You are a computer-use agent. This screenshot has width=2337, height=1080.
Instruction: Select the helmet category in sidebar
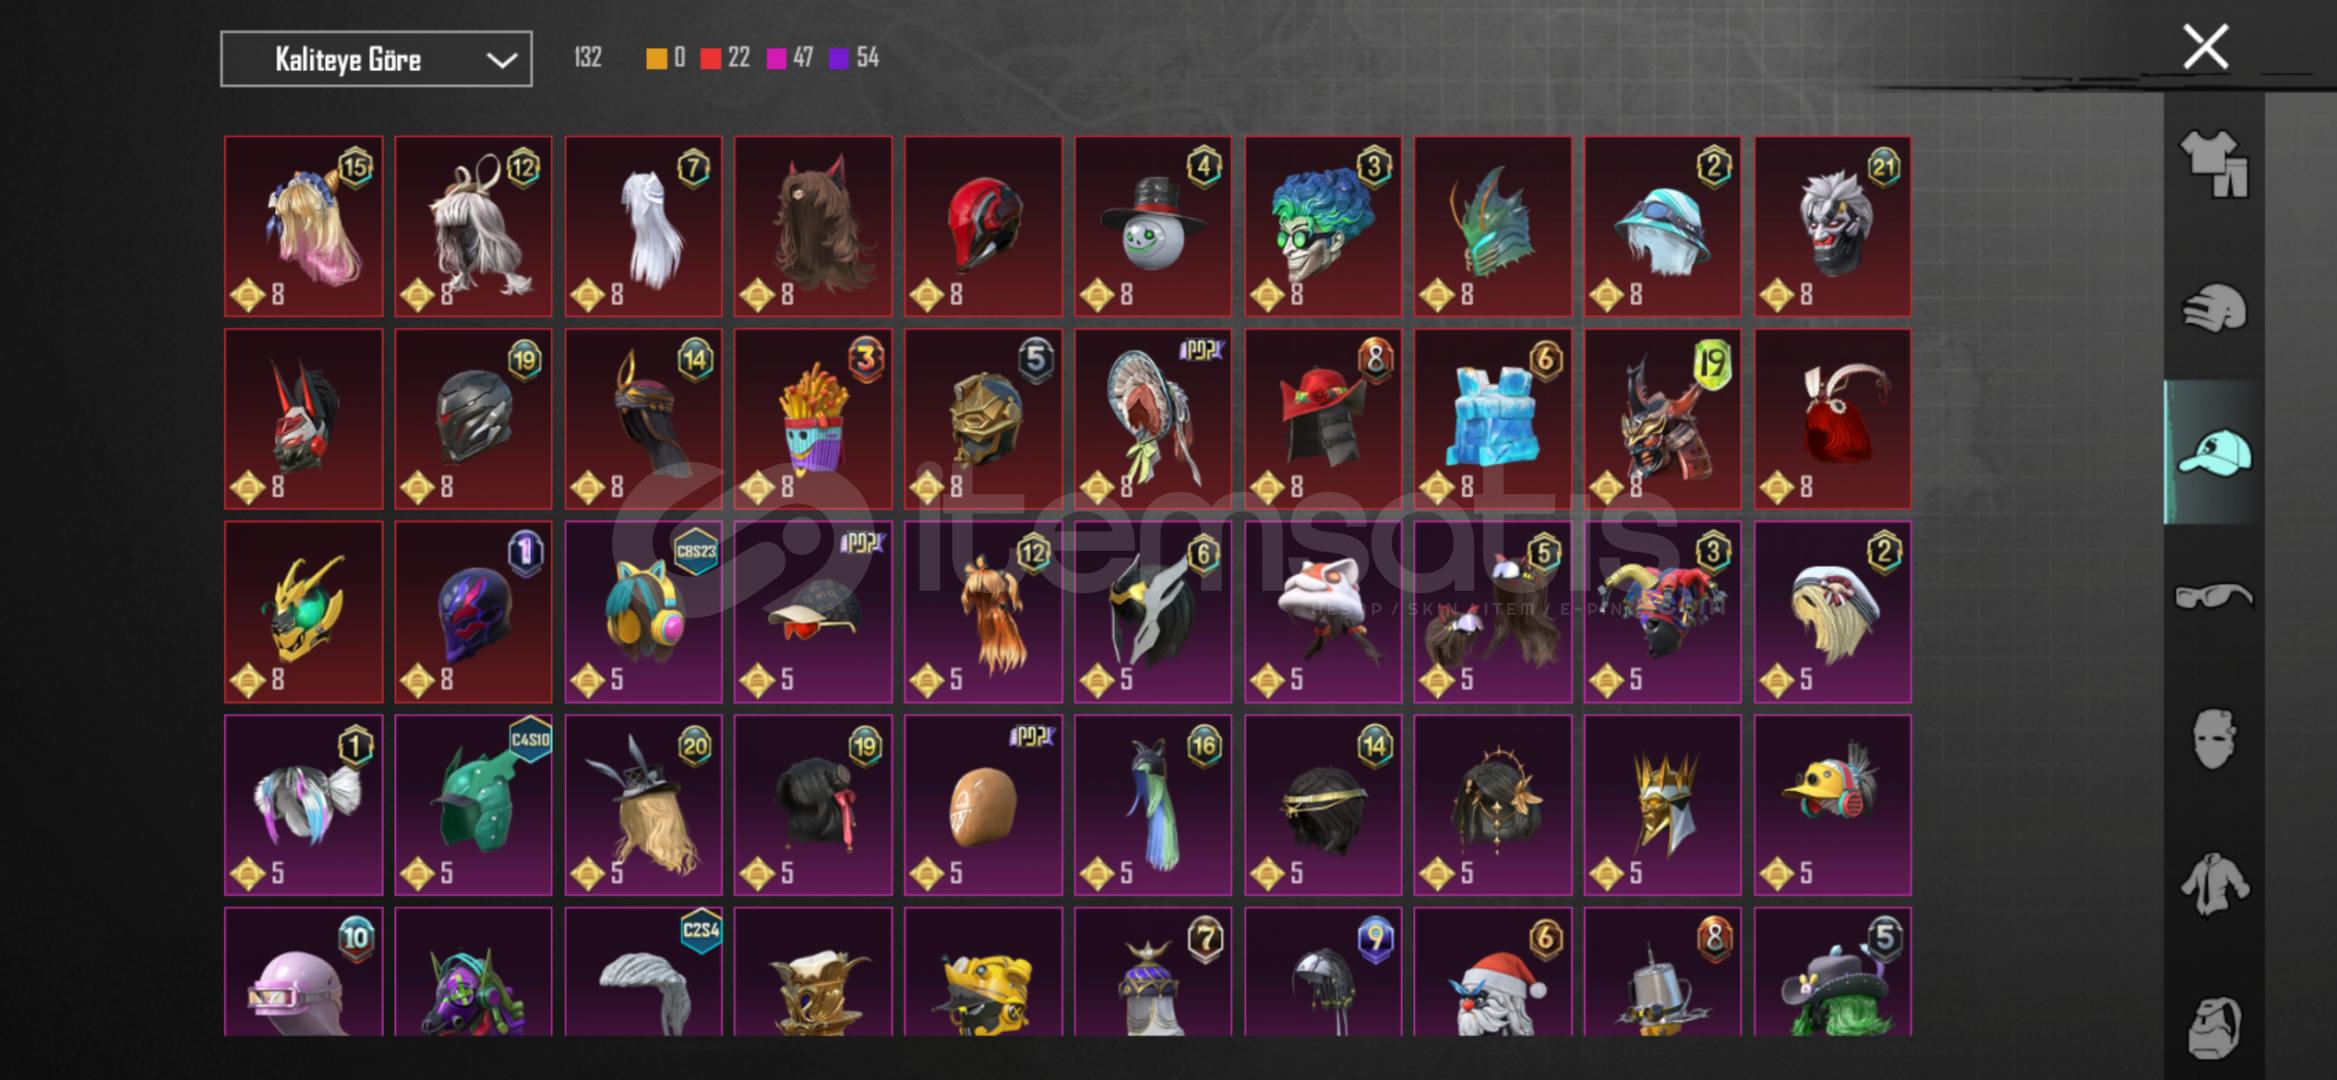[2214, 308]
